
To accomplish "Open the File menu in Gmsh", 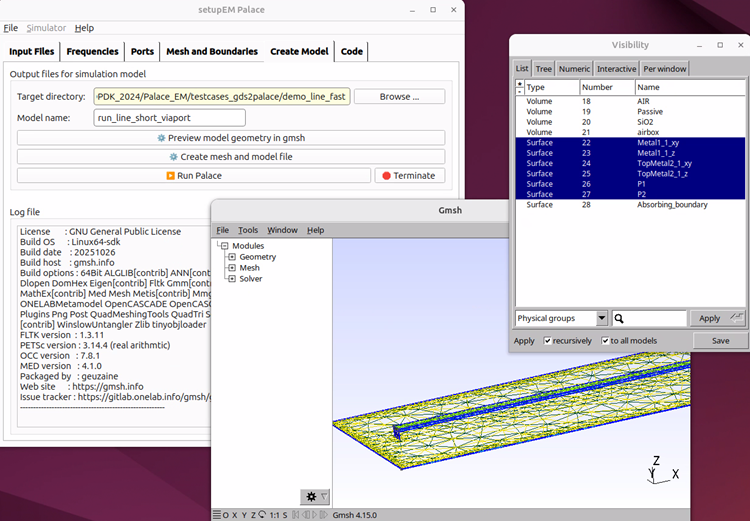I will [222, 230].
